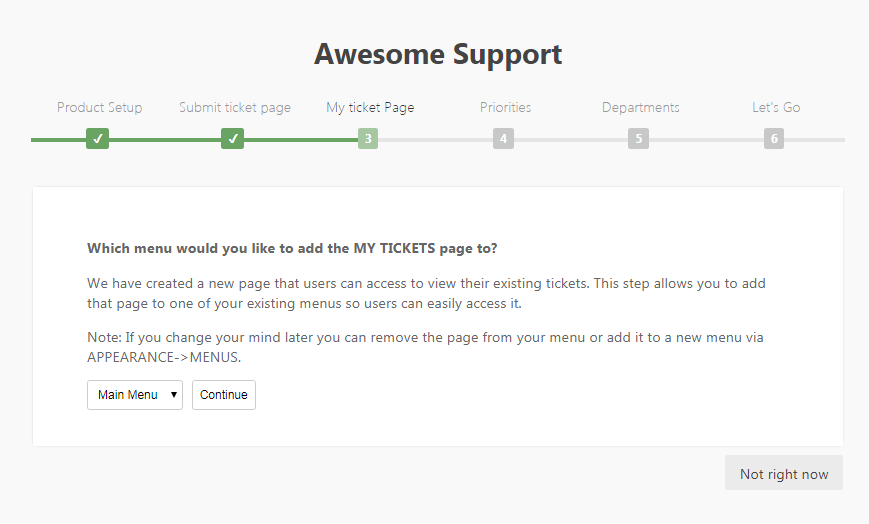Click the note mentioning APPEARANCE->MENUS
The width and height of the screenshot is (869, 524).
click(x=425, y=347)
